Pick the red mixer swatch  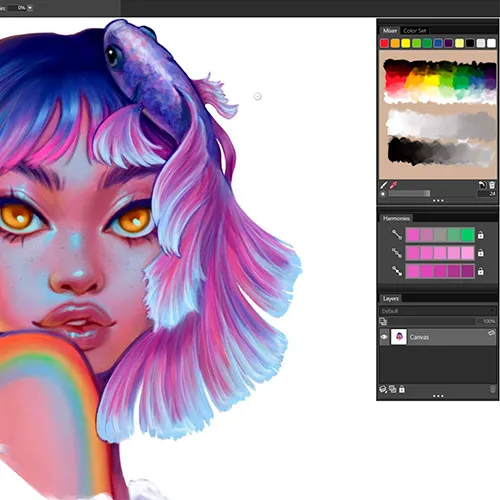click(x=384, y=43)
